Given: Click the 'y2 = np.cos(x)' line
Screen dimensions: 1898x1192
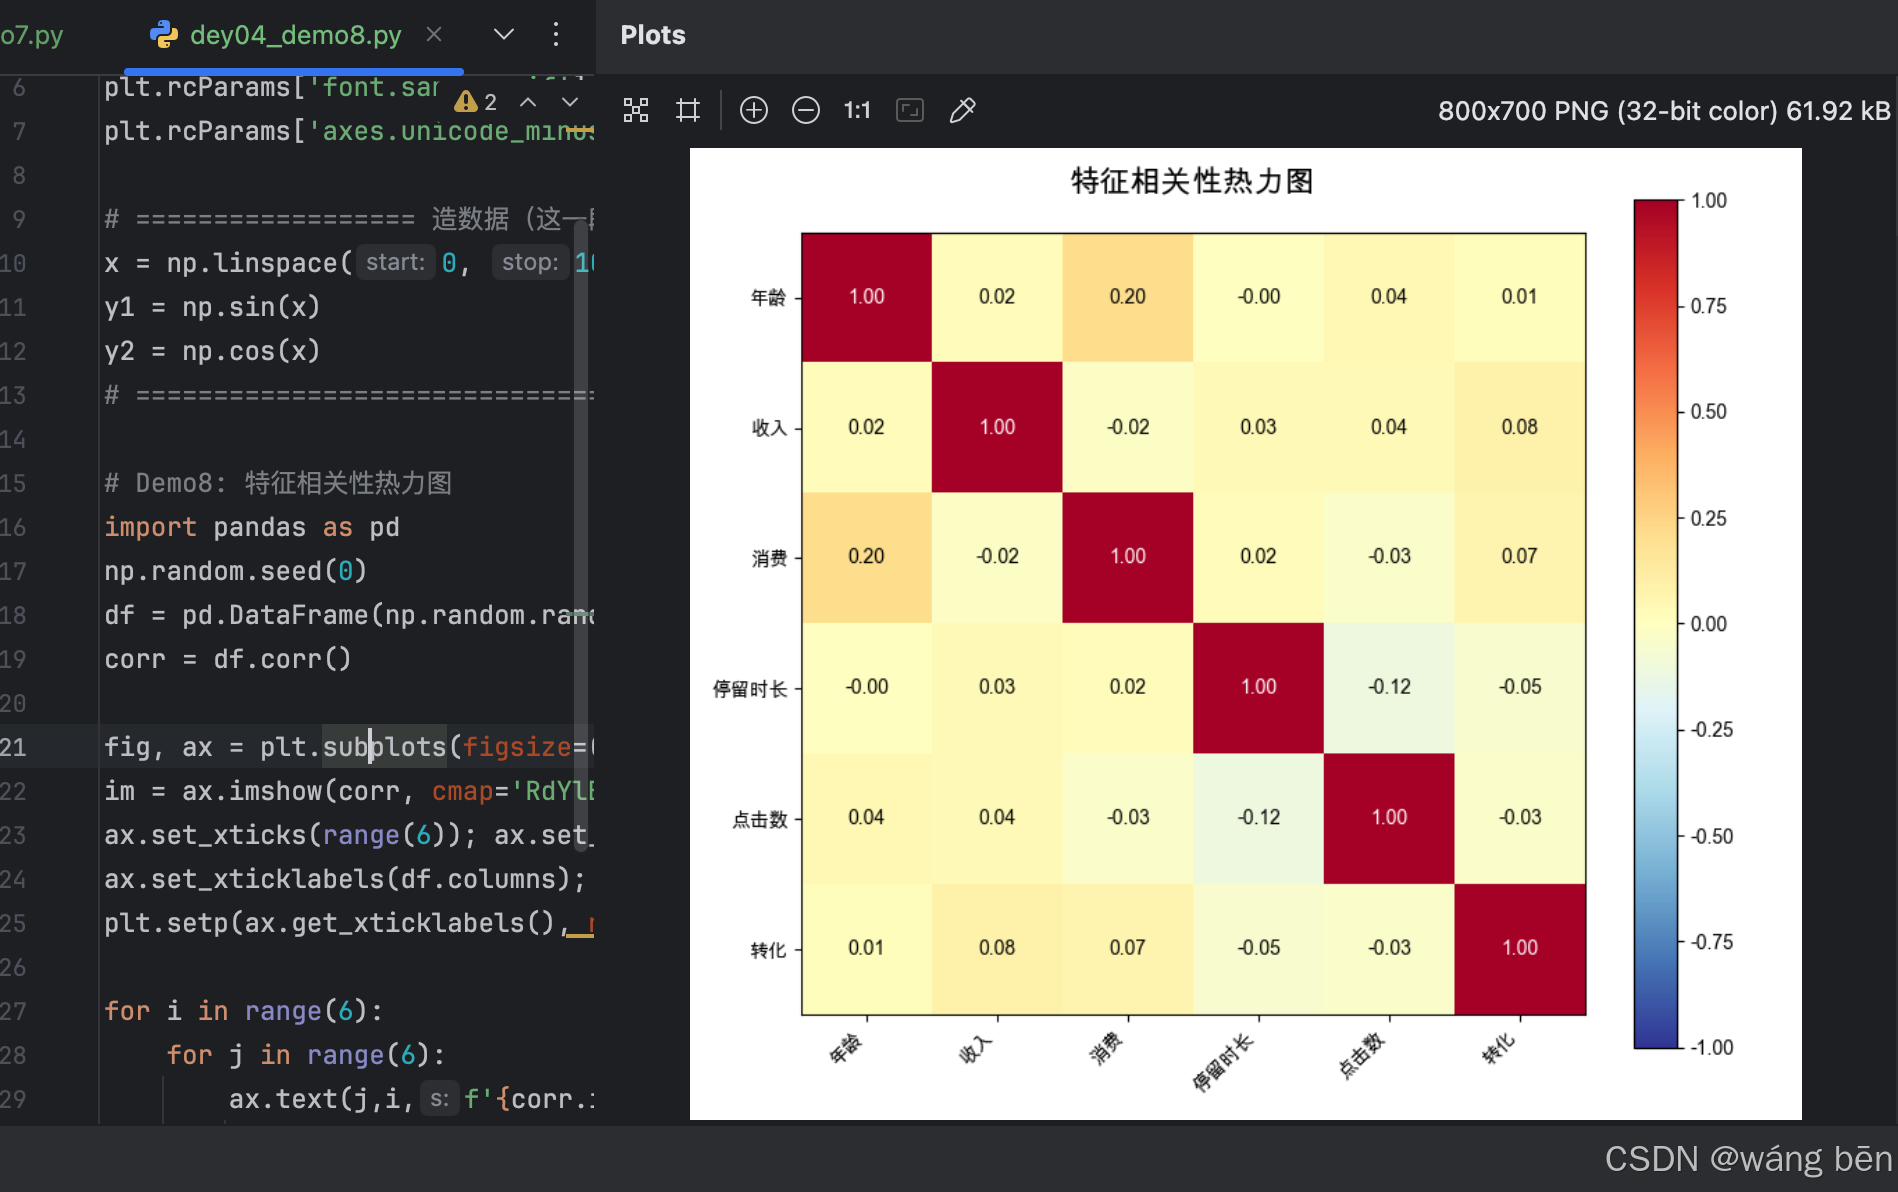Looking at the screenshot, I should click(212, 351).
